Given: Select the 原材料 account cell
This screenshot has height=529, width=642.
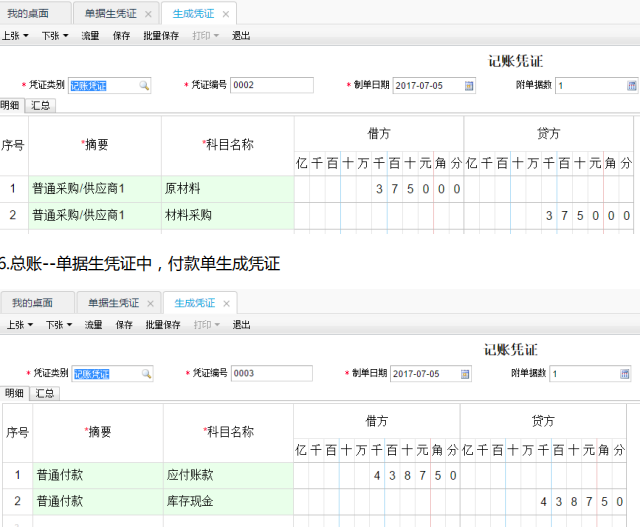Looking at the screenshot, I should pos(228,189).
